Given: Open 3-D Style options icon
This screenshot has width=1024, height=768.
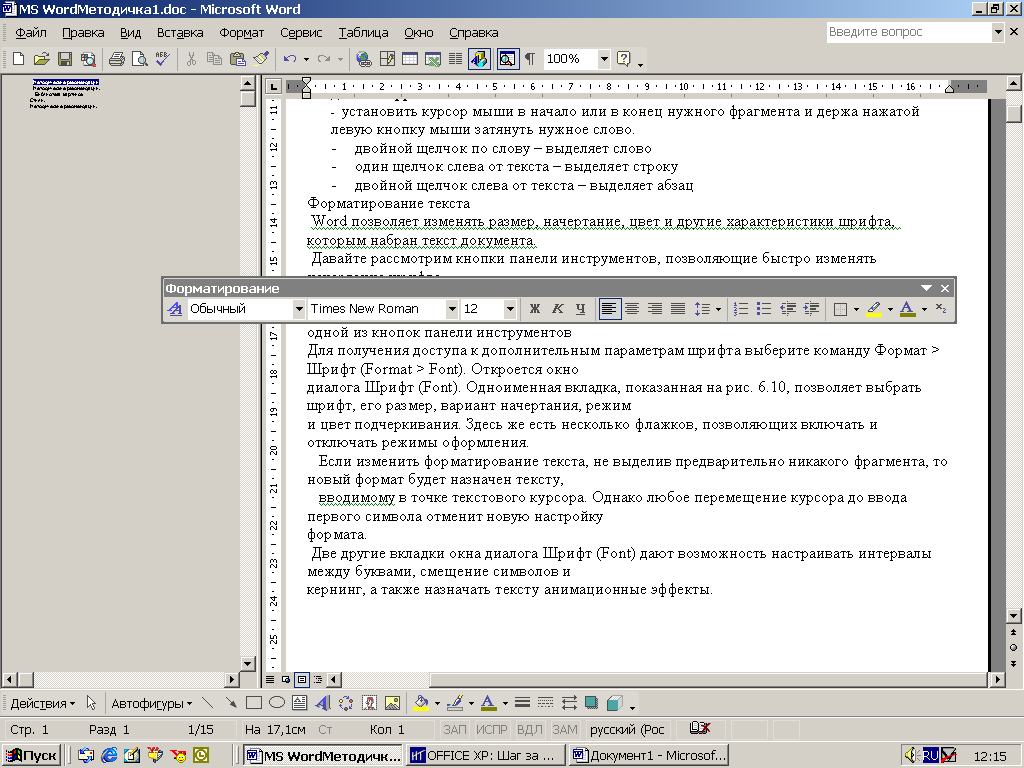Looking at the screenshot, I should pyautogui.click(x=614, y=703).
